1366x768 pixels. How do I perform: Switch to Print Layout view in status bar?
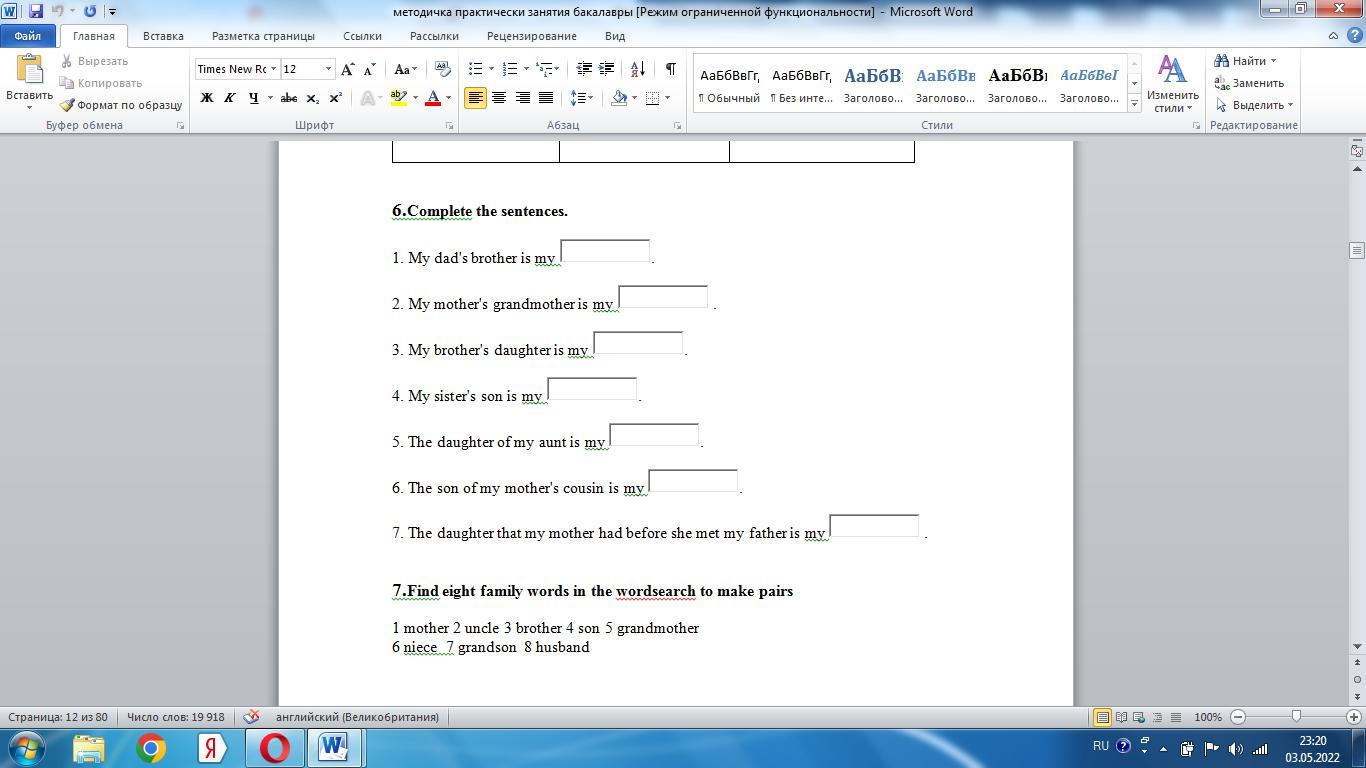1102,717
